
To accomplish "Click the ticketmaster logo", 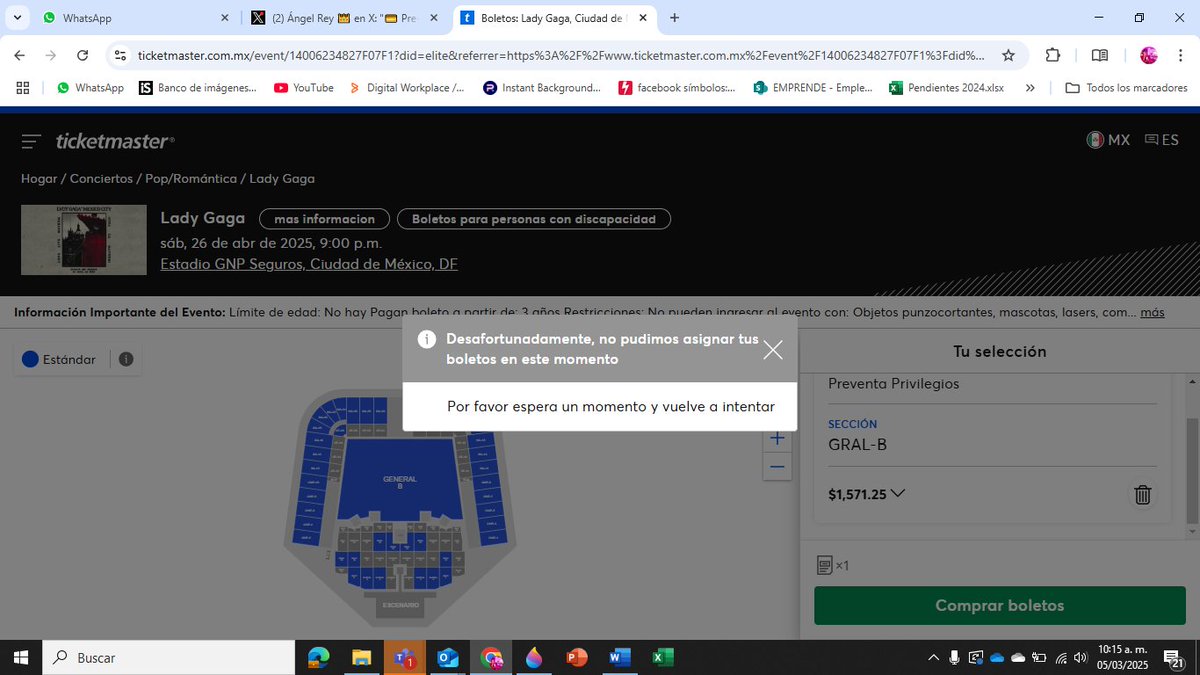I will click(x=115, y=141).
